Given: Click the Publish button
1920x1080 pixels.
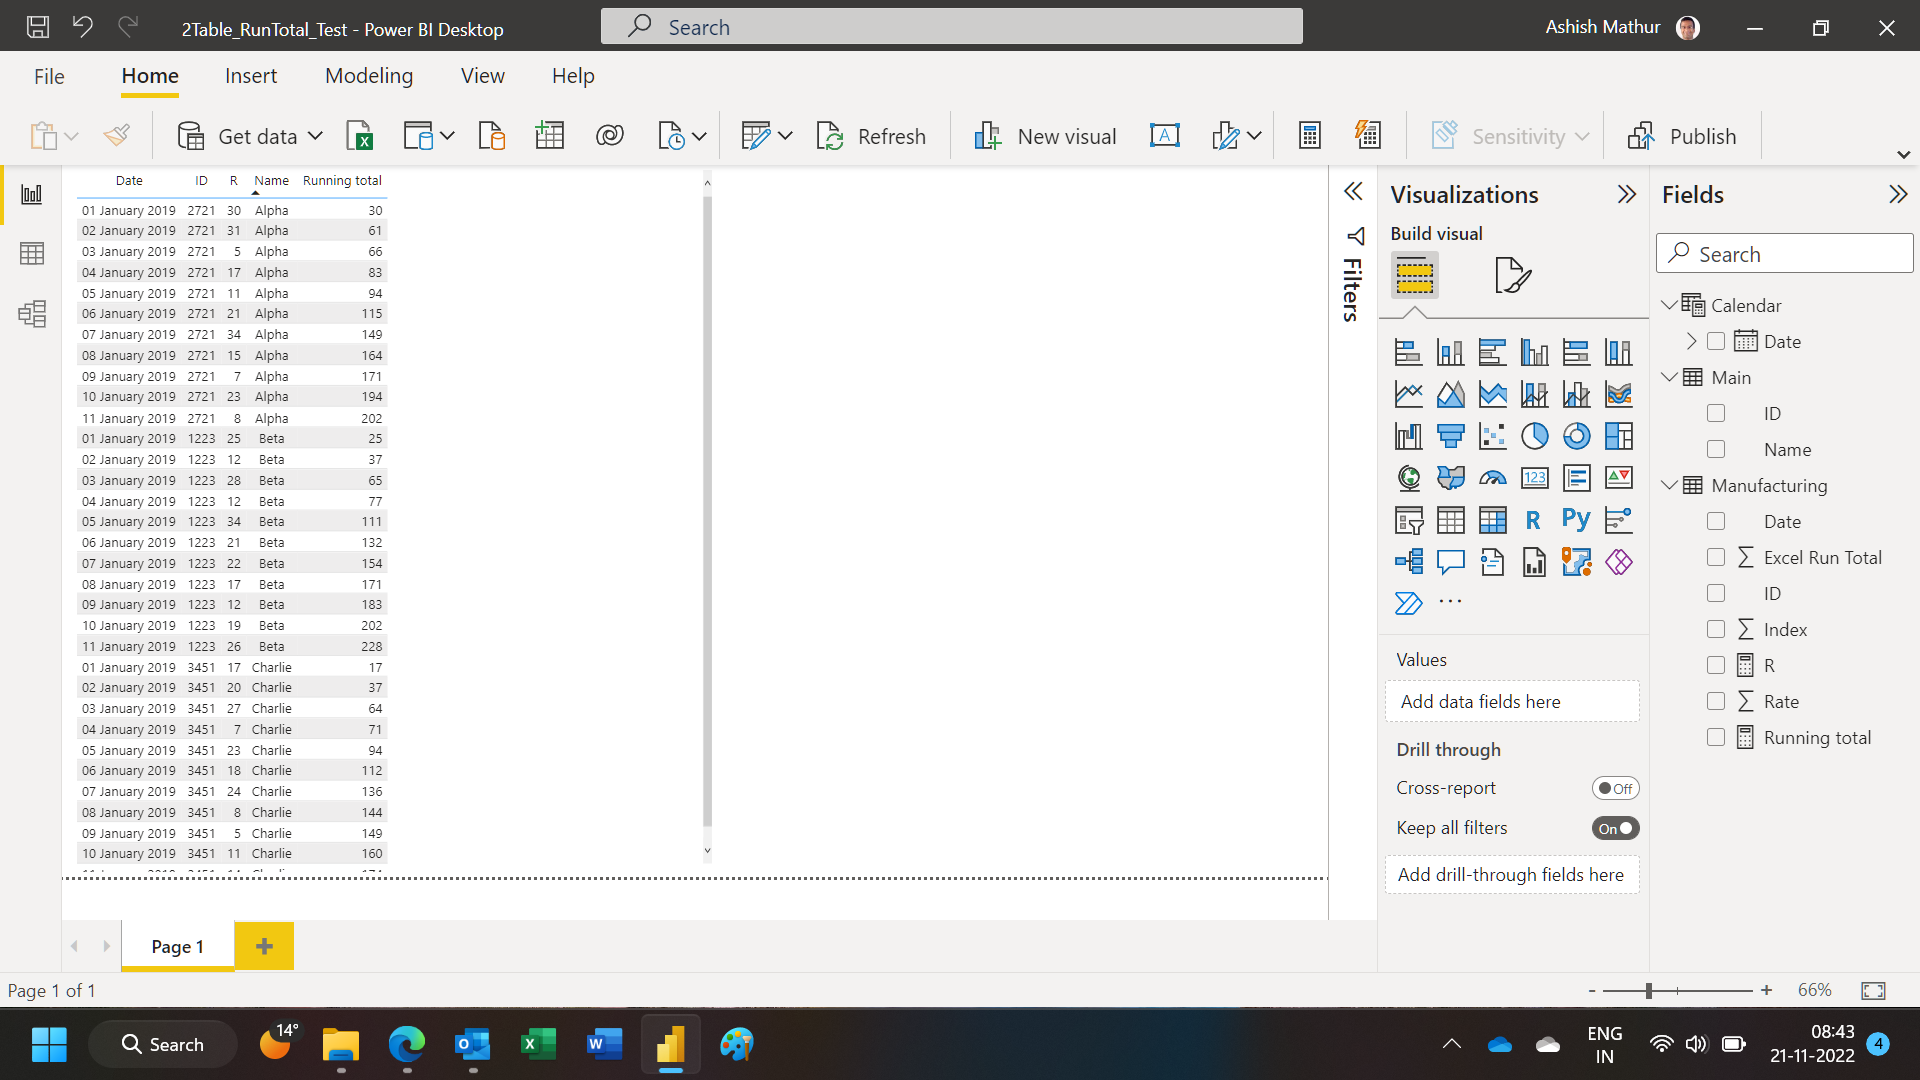Looking at the screenshot, I should 1682,136.
